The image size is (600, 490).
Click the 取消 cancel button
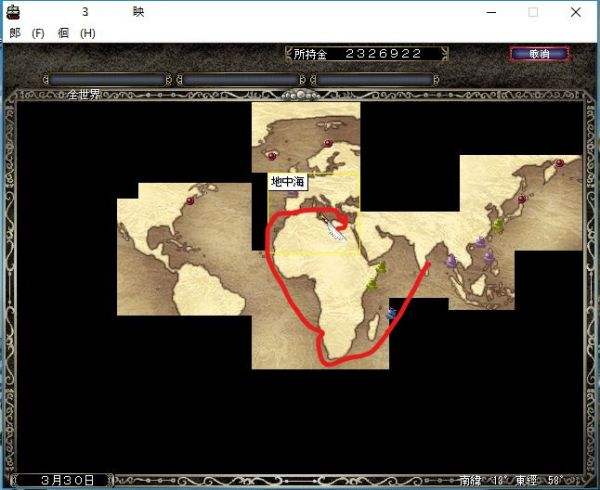point(539,53)
